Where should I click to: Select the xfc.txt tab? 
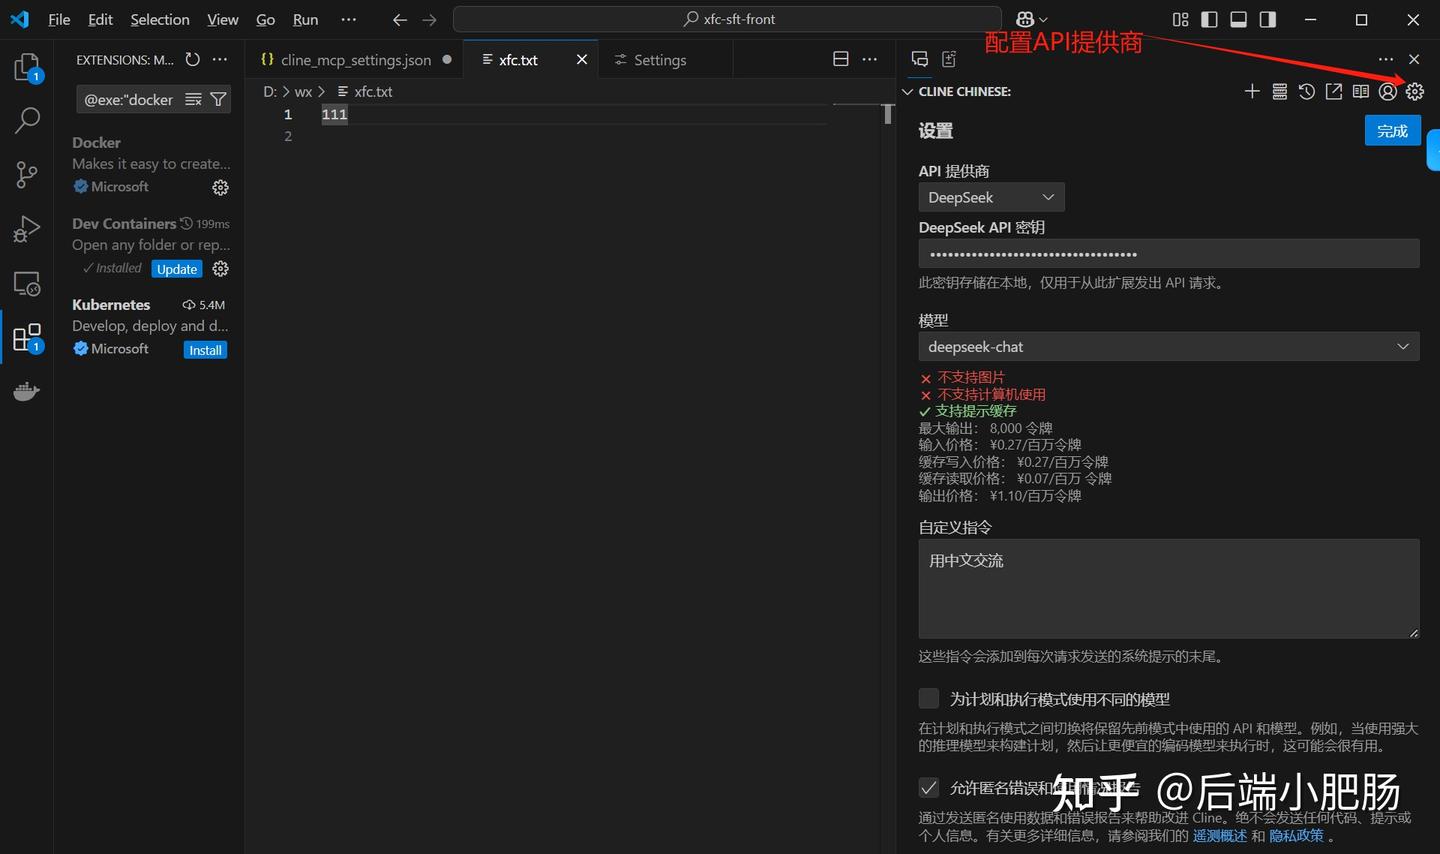(518, 60)
